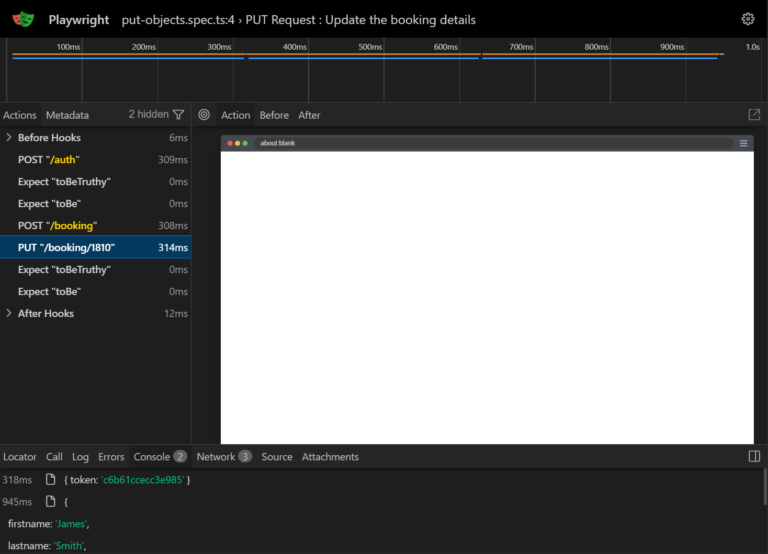Toggle the split sidebar layout icon
768x554 pixels.
click(754, 457)
